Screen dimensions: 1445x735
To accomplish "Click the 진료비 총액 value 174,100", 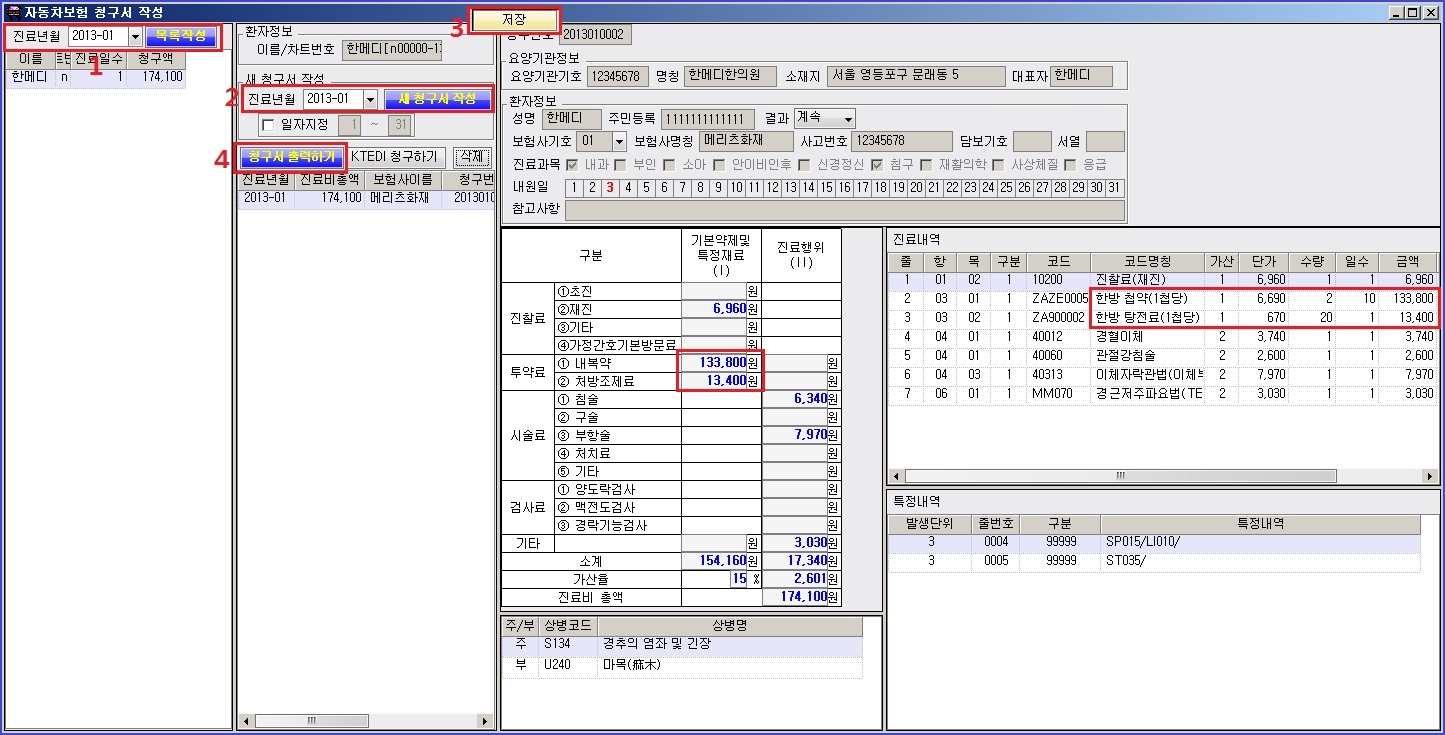I will coord(796,596).
